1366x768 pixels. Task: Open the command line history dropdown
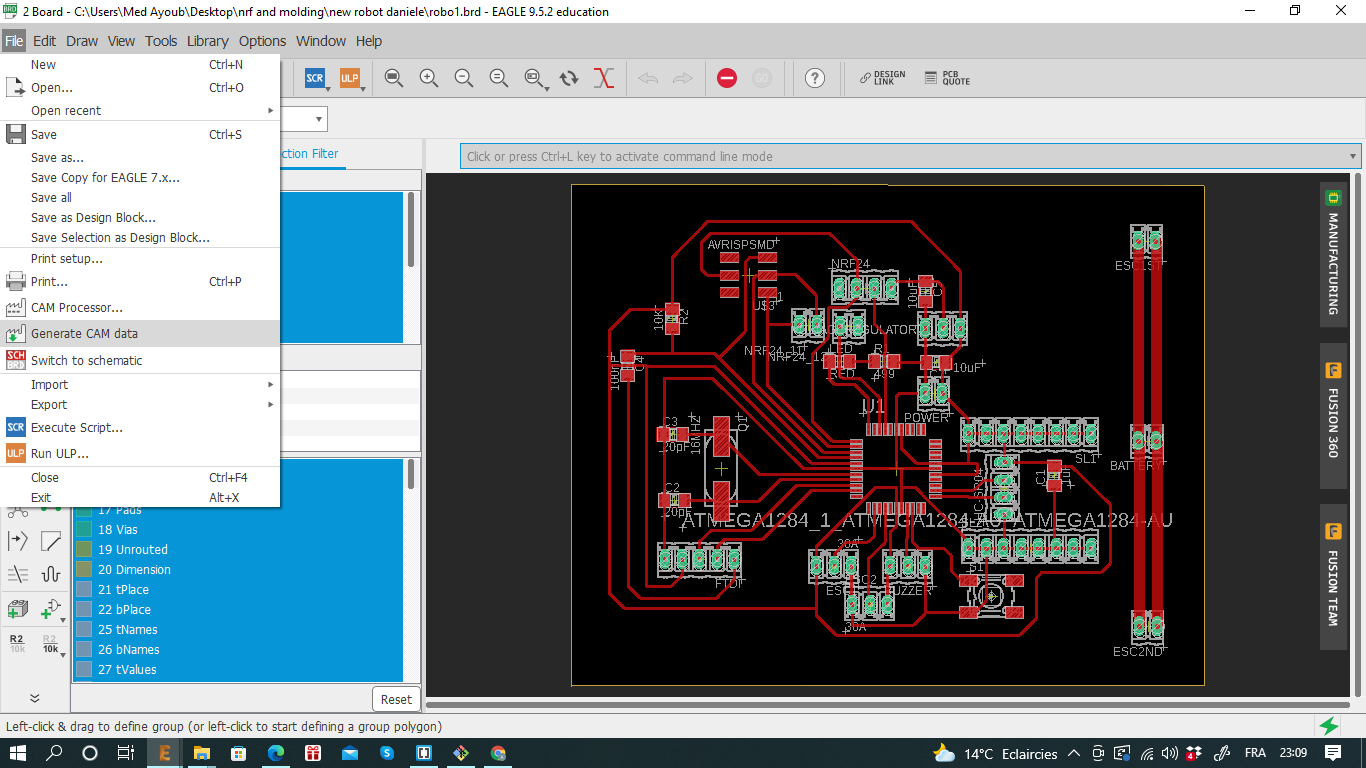pos(1353,156)
